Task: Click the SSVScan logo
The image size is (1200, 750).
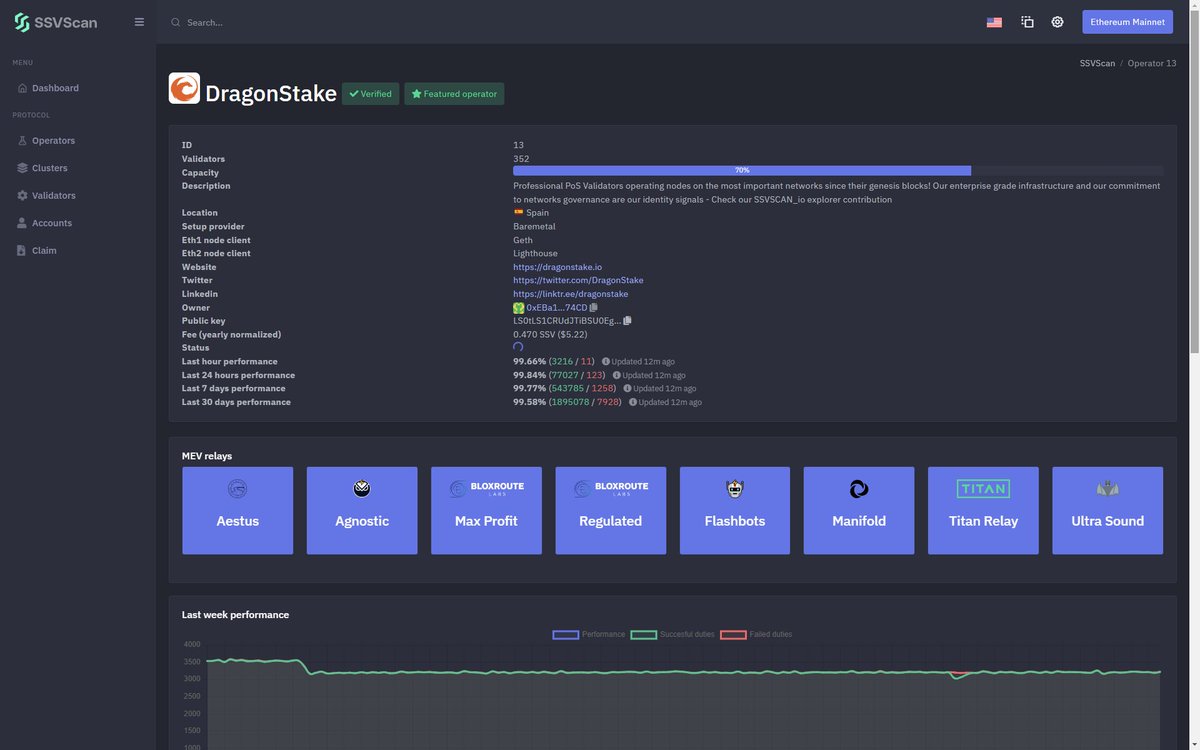Action: (56, 22)
